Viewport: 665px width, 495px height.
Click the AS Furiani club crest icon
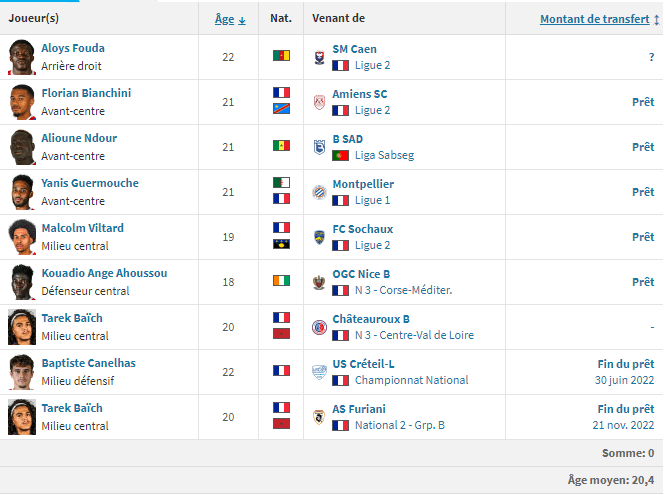(x=319, y=417)
